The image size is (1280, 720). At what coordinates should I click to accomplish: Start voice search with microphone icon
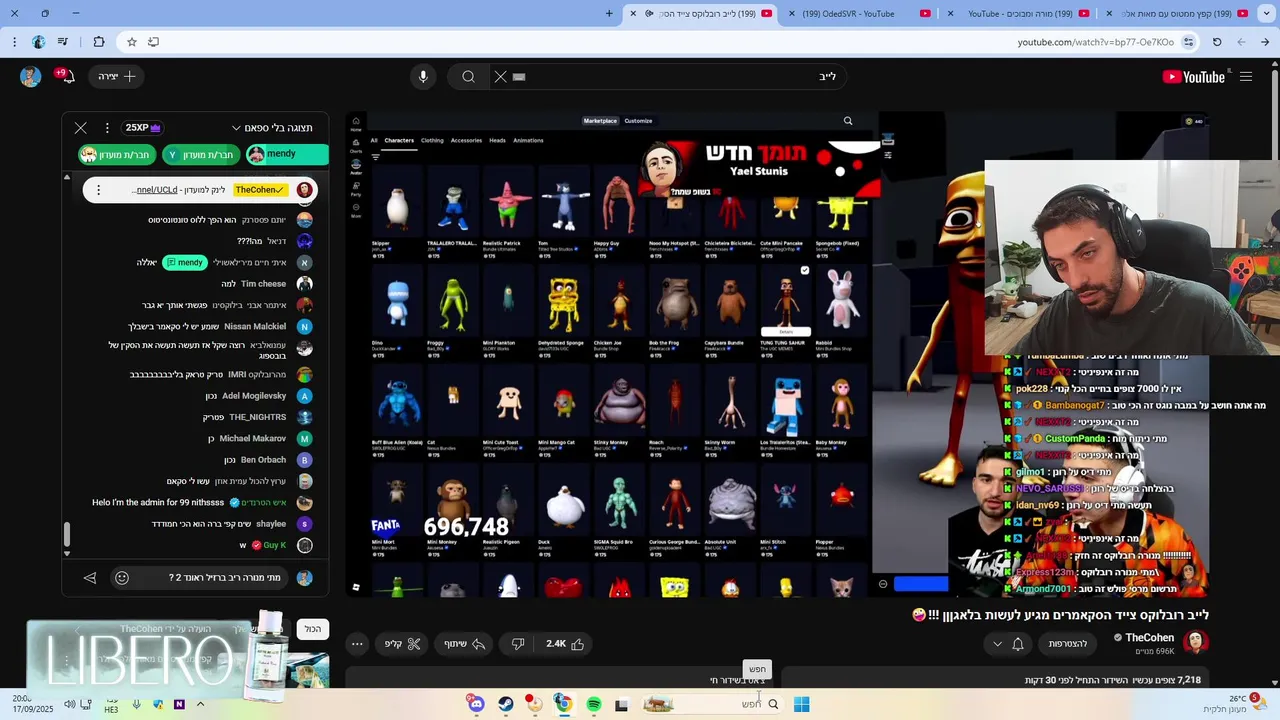[423, 76]
